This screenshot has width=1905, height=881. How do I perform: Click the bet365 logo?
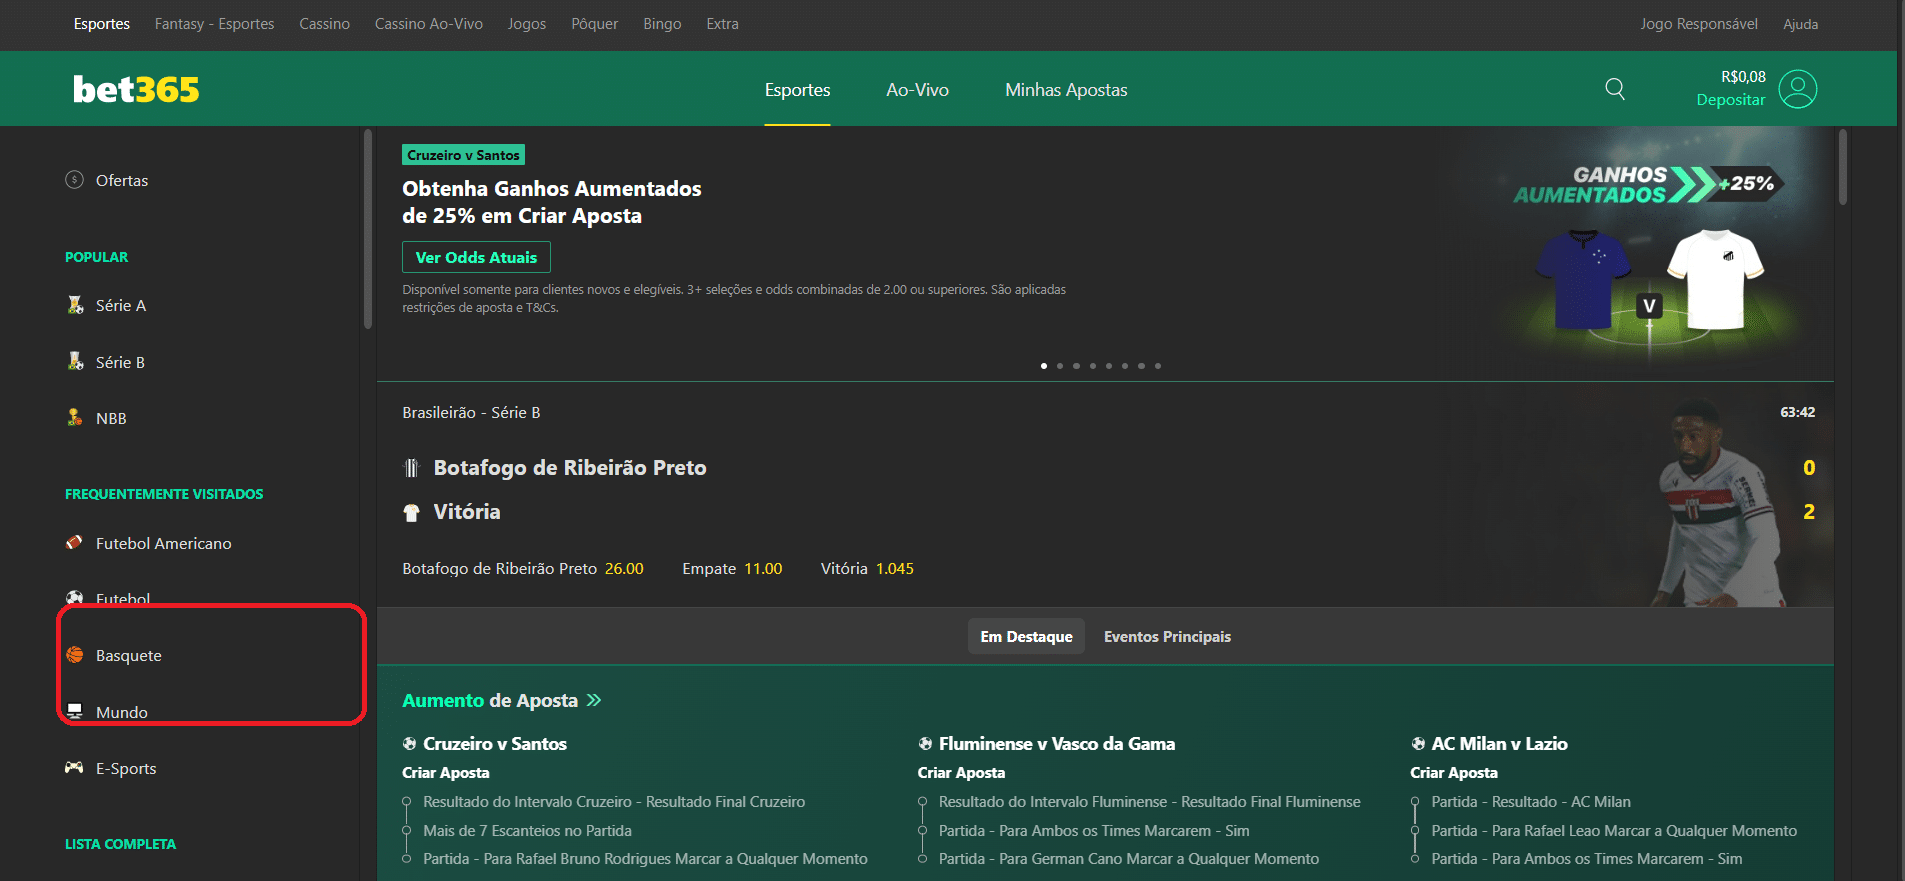click(x=136, y=90)
